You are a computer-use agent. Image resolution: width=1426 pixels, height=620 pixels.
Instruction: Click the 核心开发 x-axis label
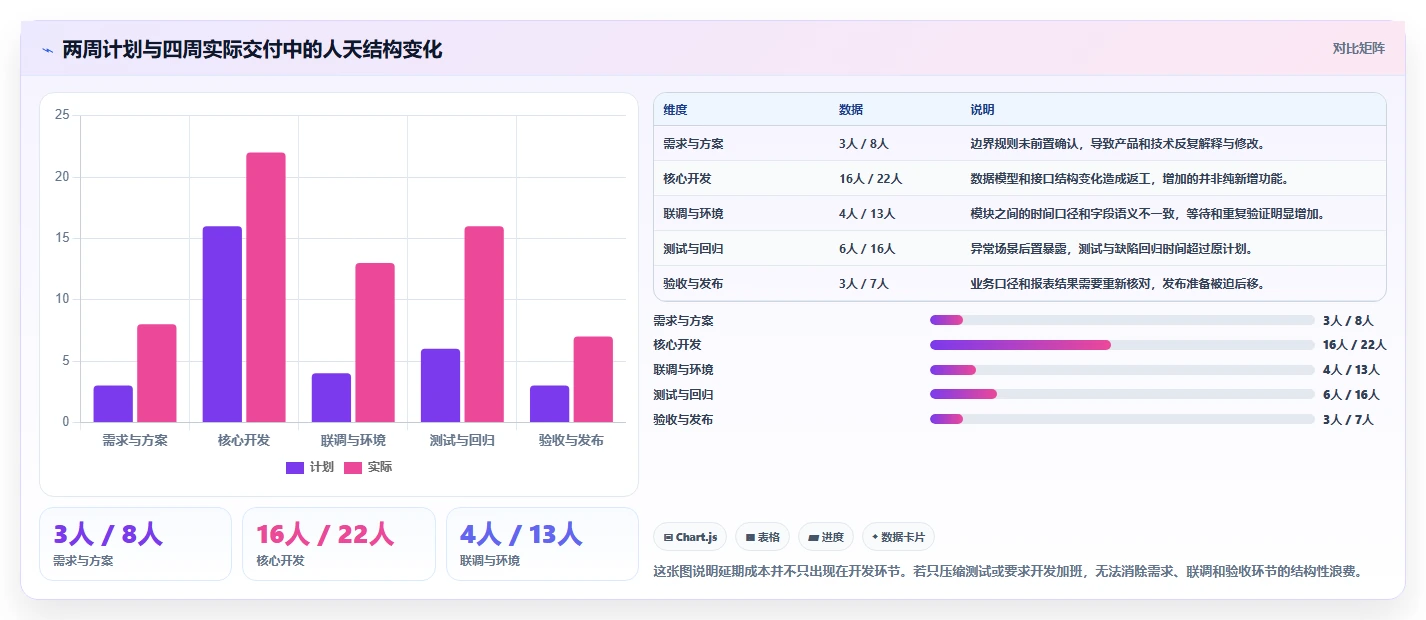[244, 440]
